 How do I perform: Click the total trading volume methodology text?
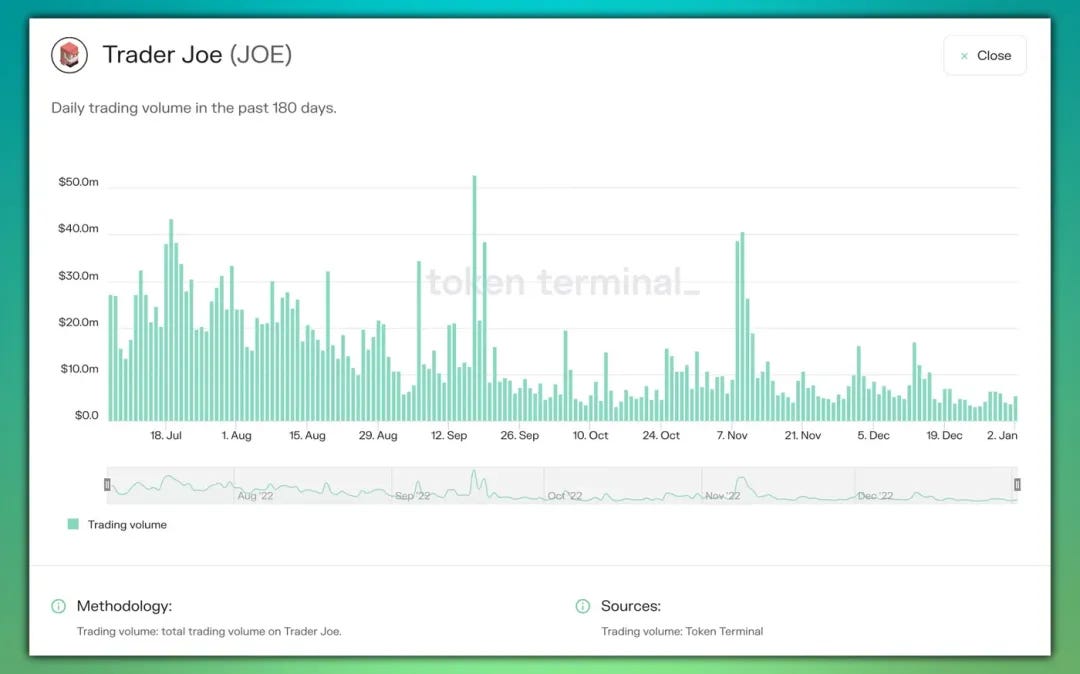pyautogui.click(x=209, y=631)
